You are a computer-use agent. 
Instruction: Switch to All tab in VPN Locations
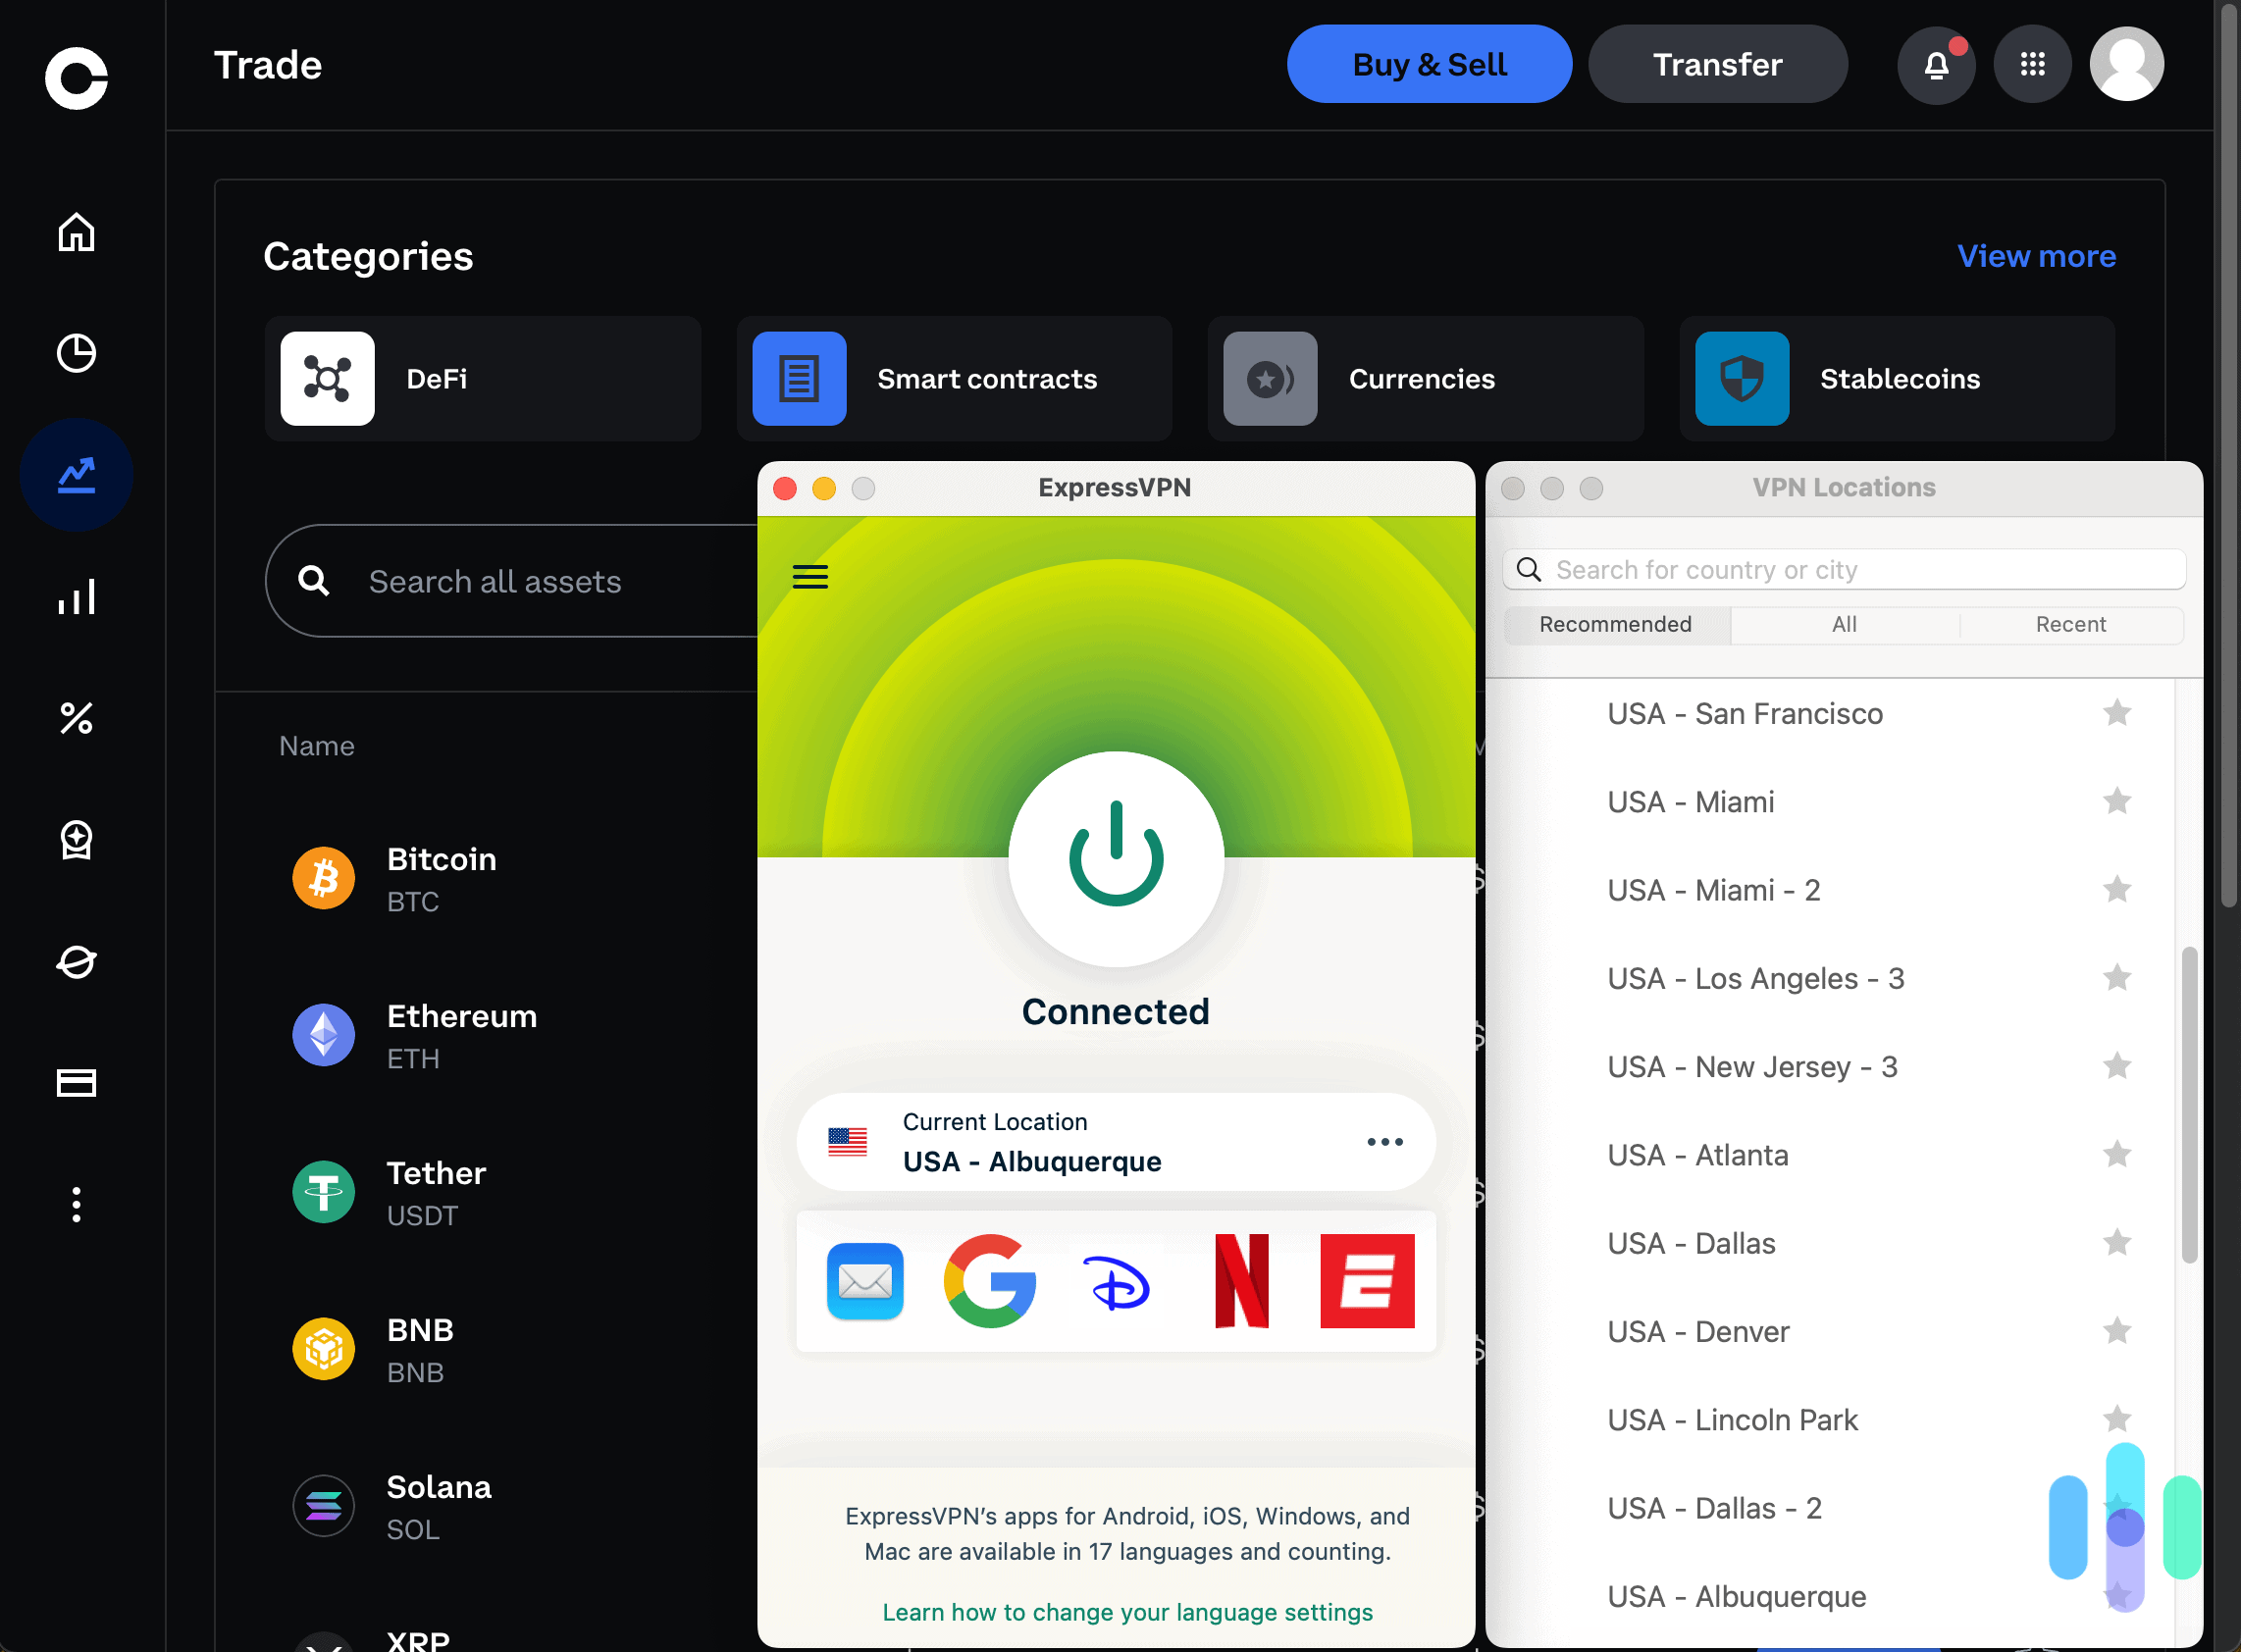pyautogui.click(x=1844, y=625)
